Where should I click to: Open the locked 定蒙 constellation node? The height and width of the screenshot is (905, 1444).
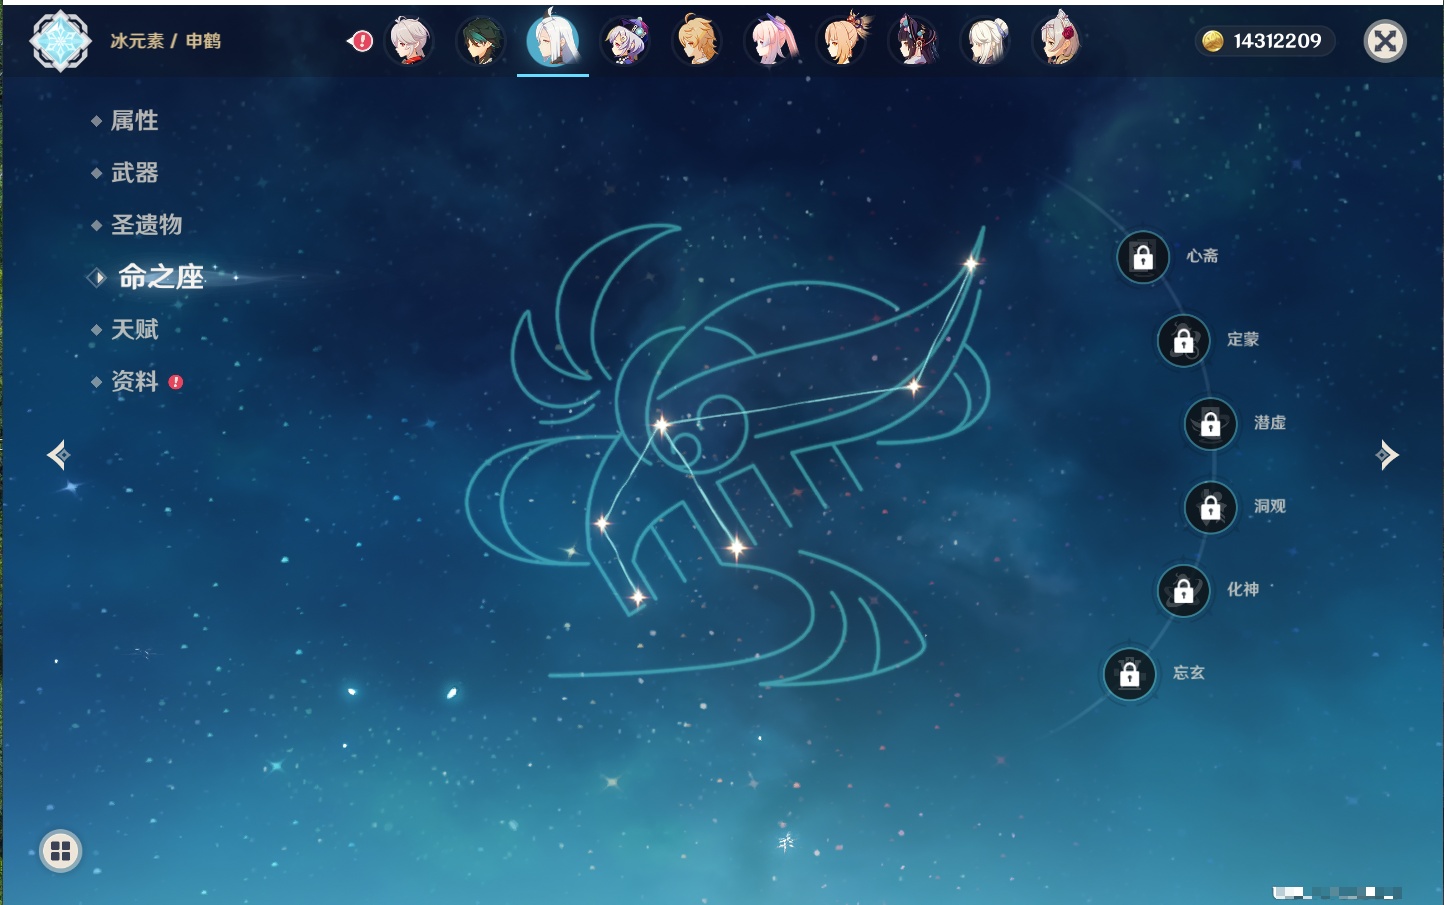click(1184, 341)
